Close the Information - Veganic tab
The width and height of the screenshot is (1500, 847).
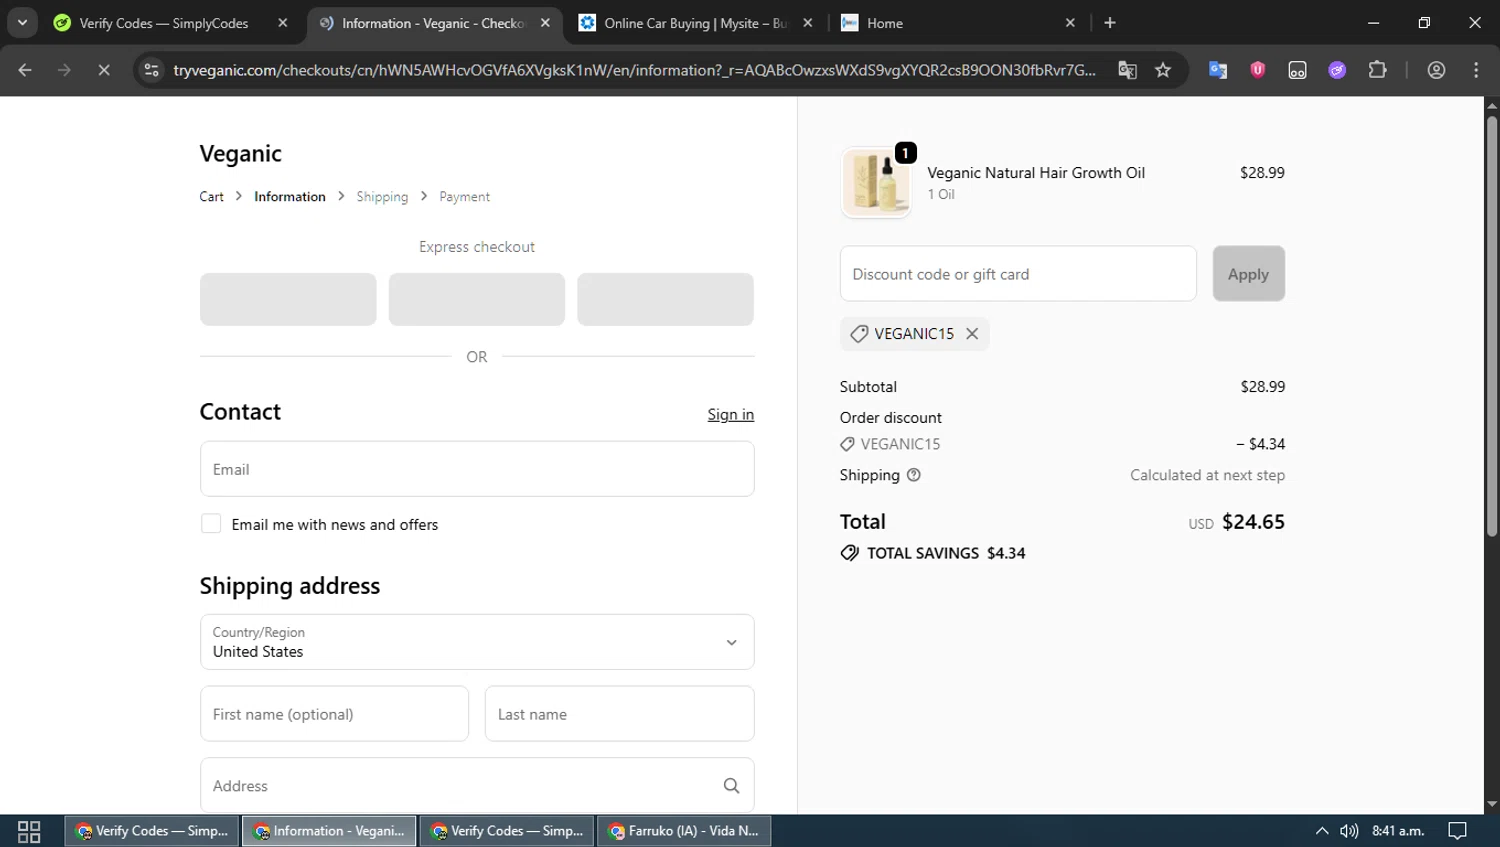545,23
